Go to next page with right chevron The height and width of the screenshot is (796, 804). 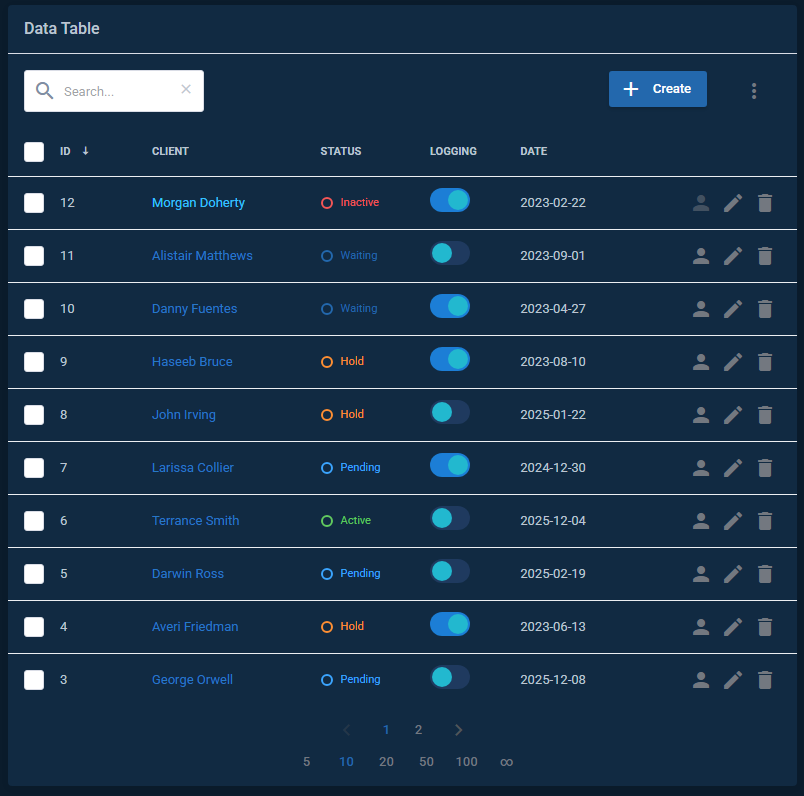tap(458, 730)
